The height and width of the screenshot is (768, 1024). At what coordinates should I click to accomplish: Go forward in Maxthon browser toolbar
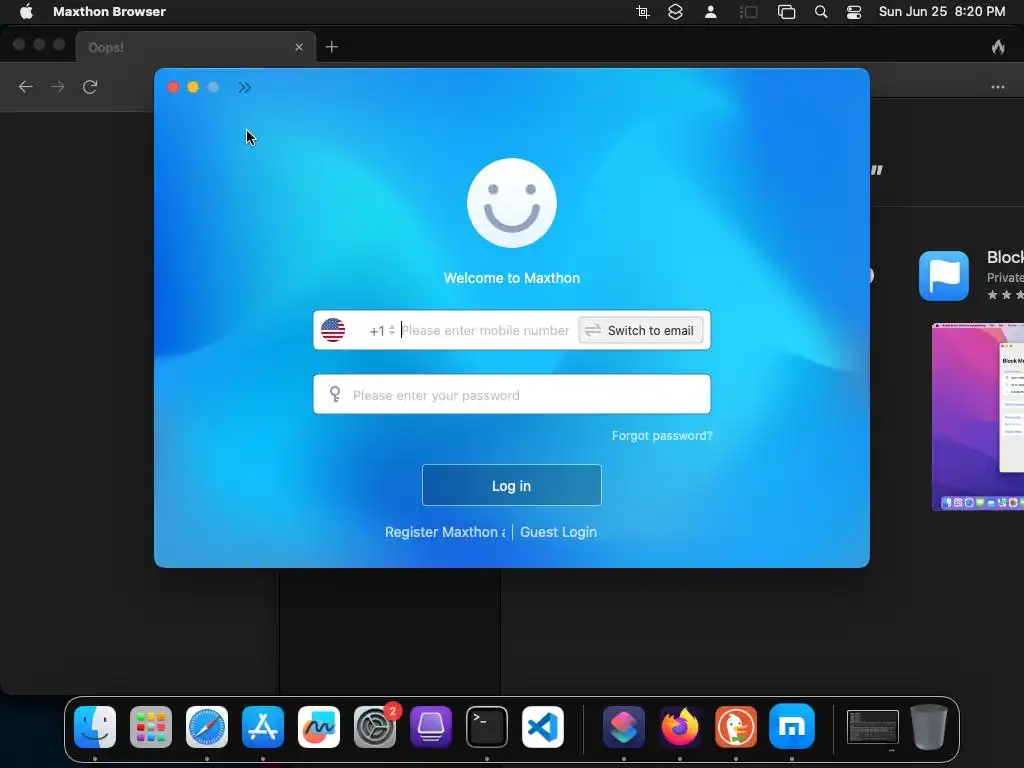pyautogui.click(x=57, y=87)
